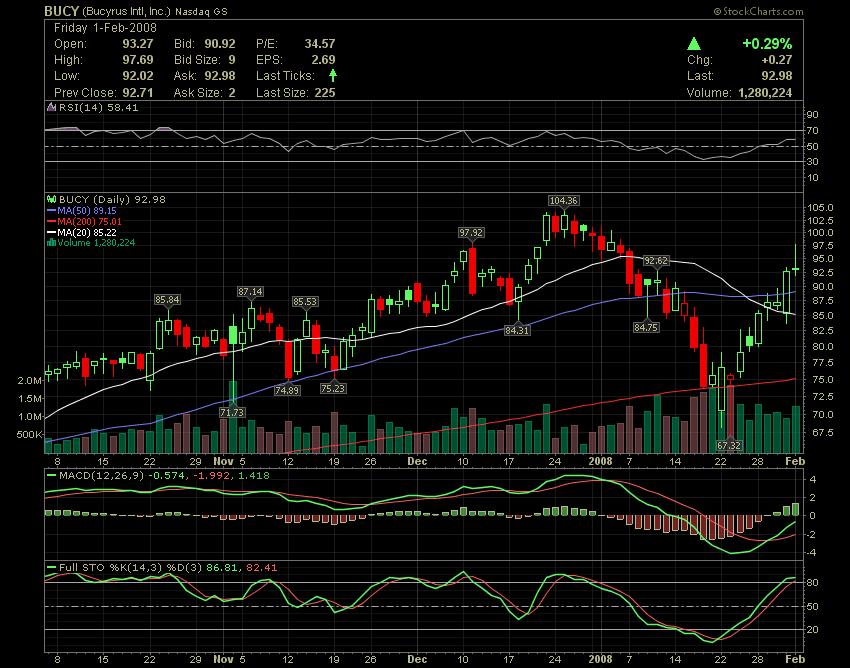Click the RSI(14) 58.41 label
Viewport: 850px width, 668px height.
[x=99, y=107]
